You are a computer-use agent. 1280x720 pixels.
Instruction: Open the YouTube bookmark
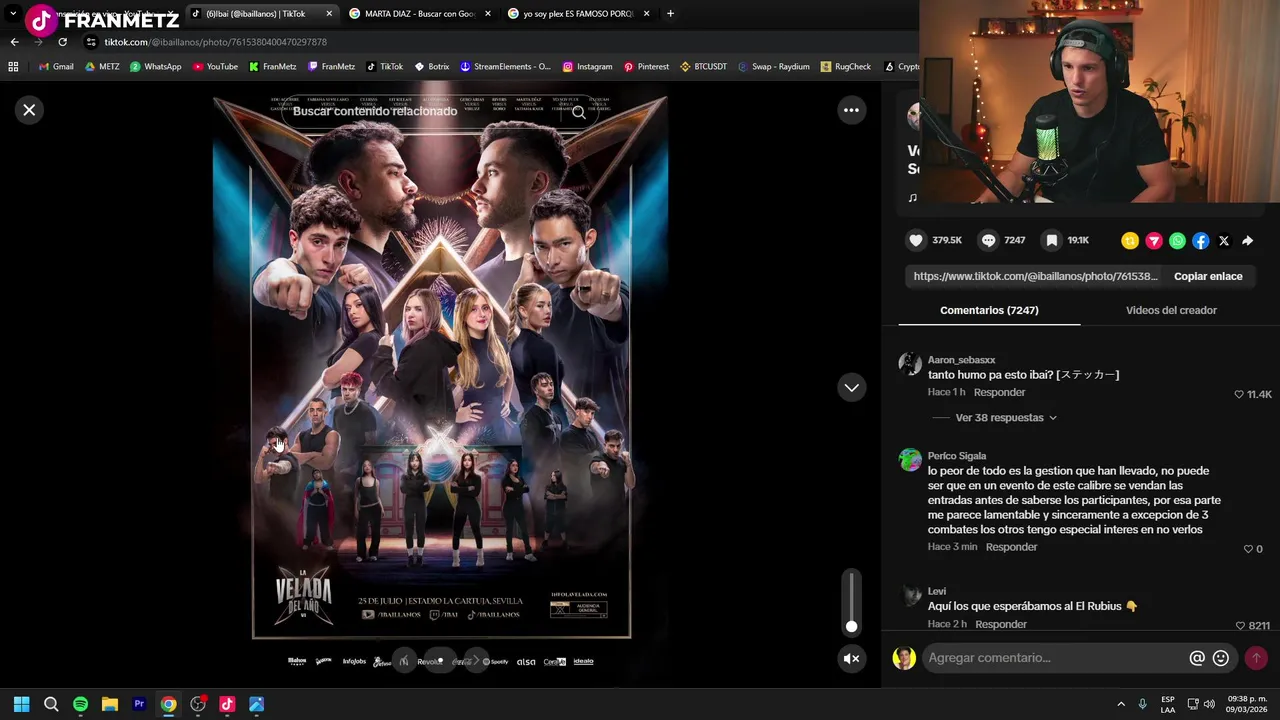215,67
